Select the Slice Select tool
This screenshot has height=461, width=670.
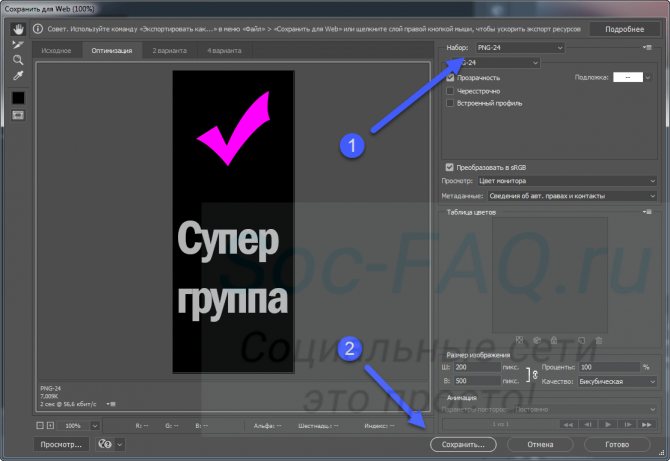[18, 45]
